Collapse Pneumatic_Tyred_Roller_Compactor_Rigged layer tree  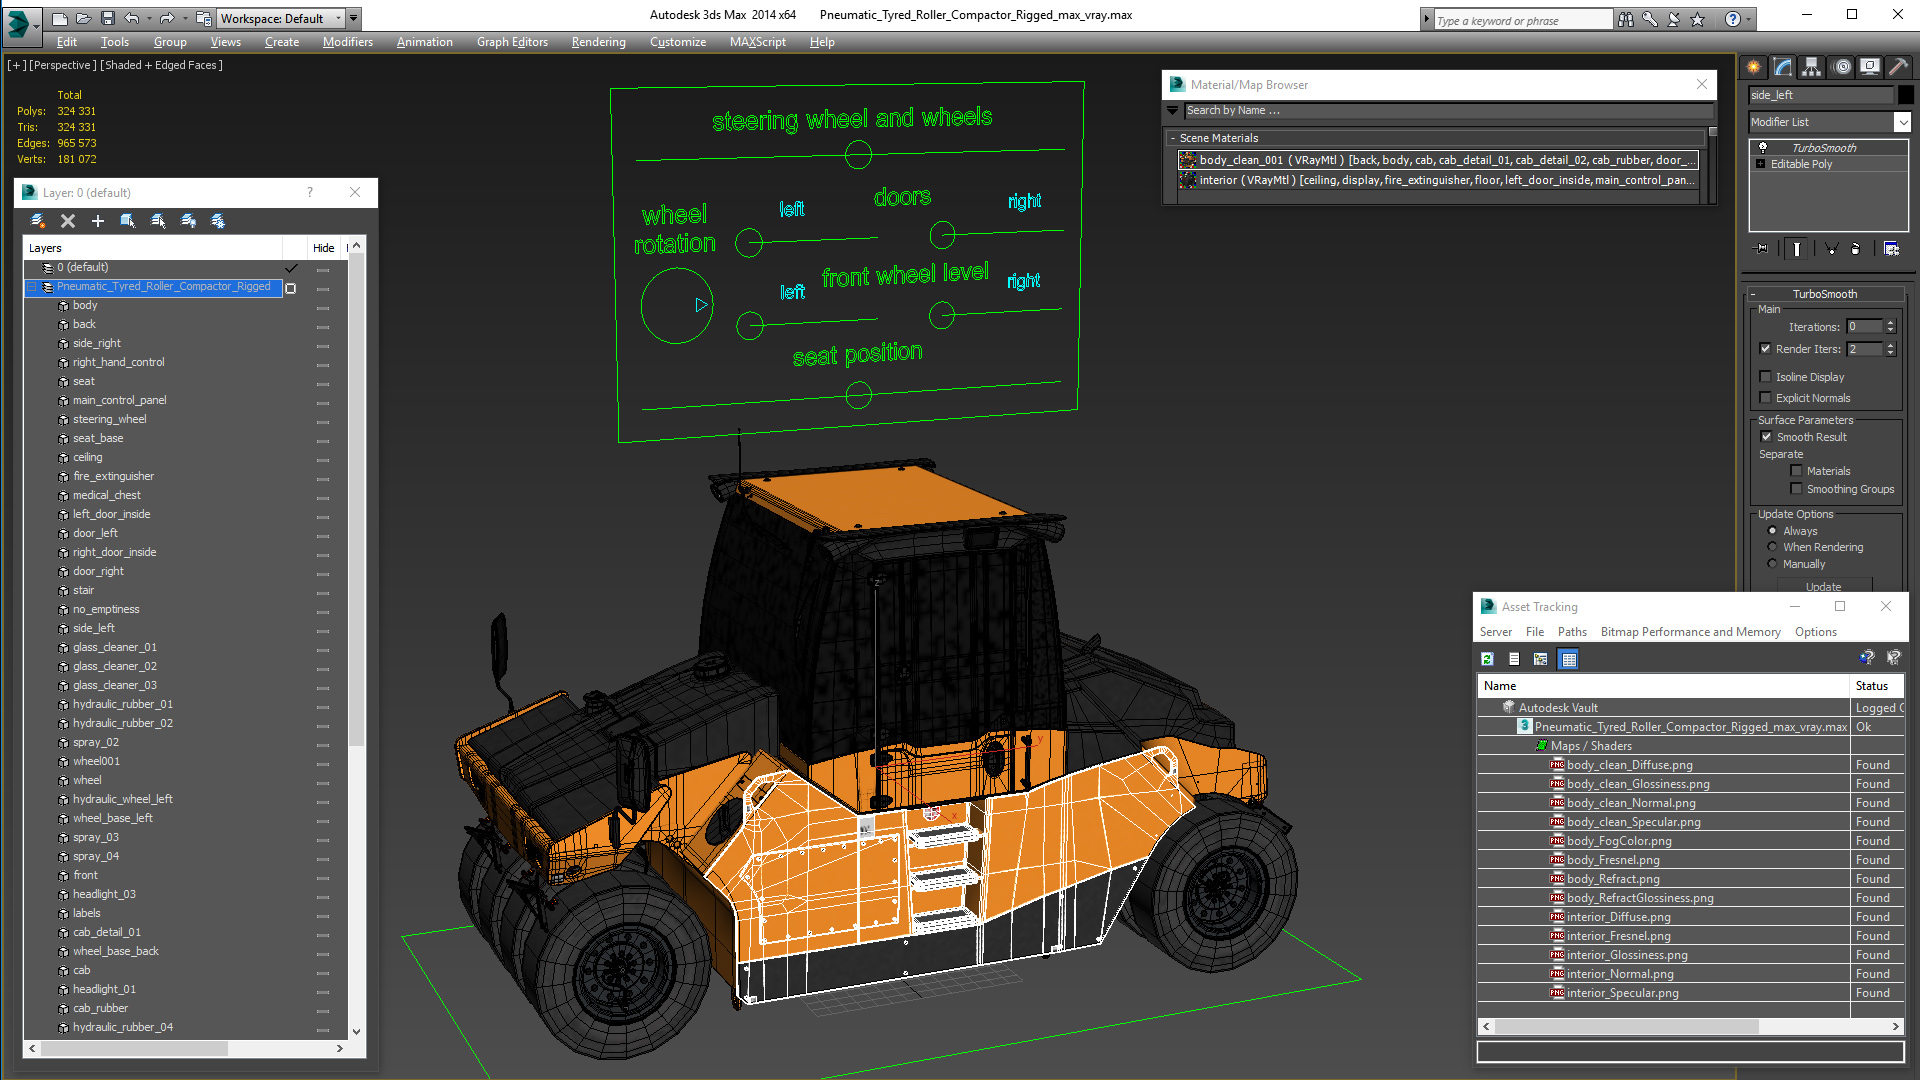[32, 287]
